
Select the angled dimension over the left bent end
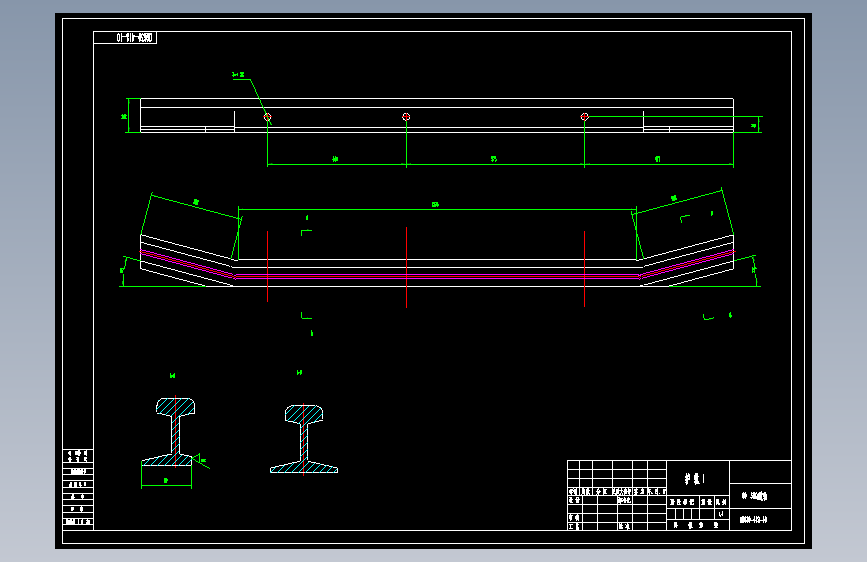click(196, 202)
